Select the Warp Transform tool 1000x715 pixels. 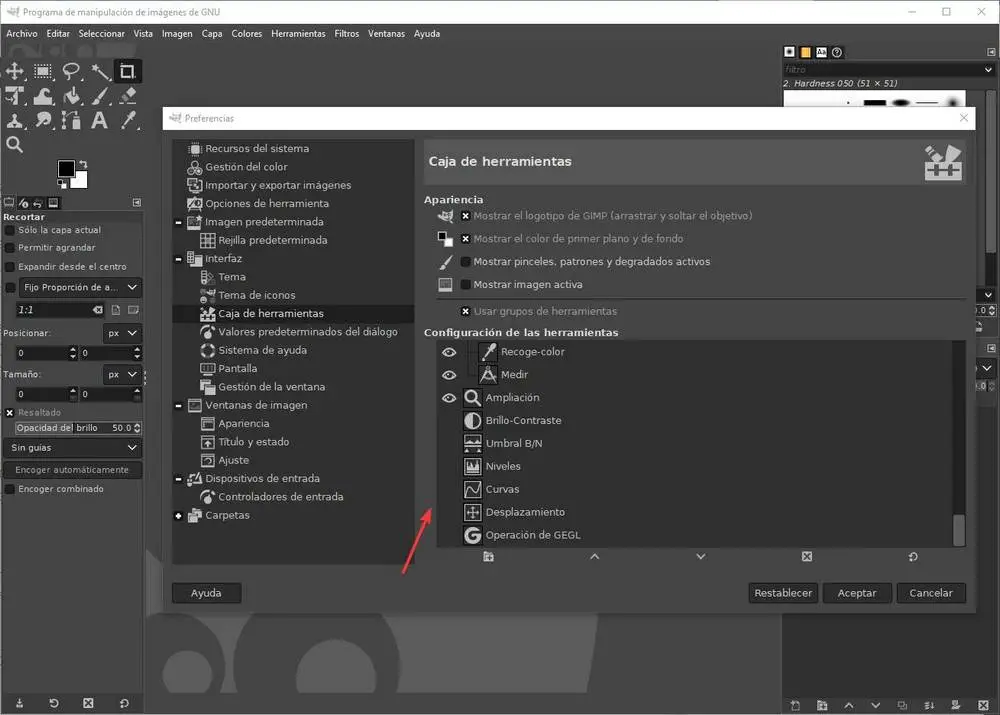click(43, 96)
